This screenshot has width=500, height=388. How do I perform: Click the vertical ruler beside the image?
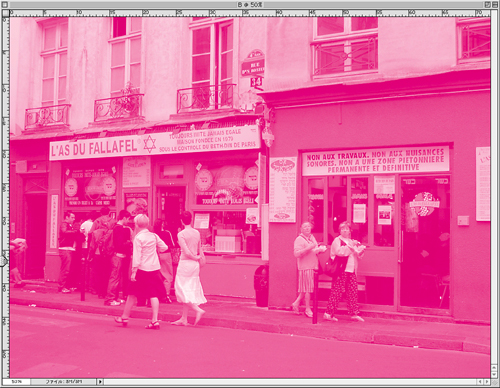[x=6, y=197]
